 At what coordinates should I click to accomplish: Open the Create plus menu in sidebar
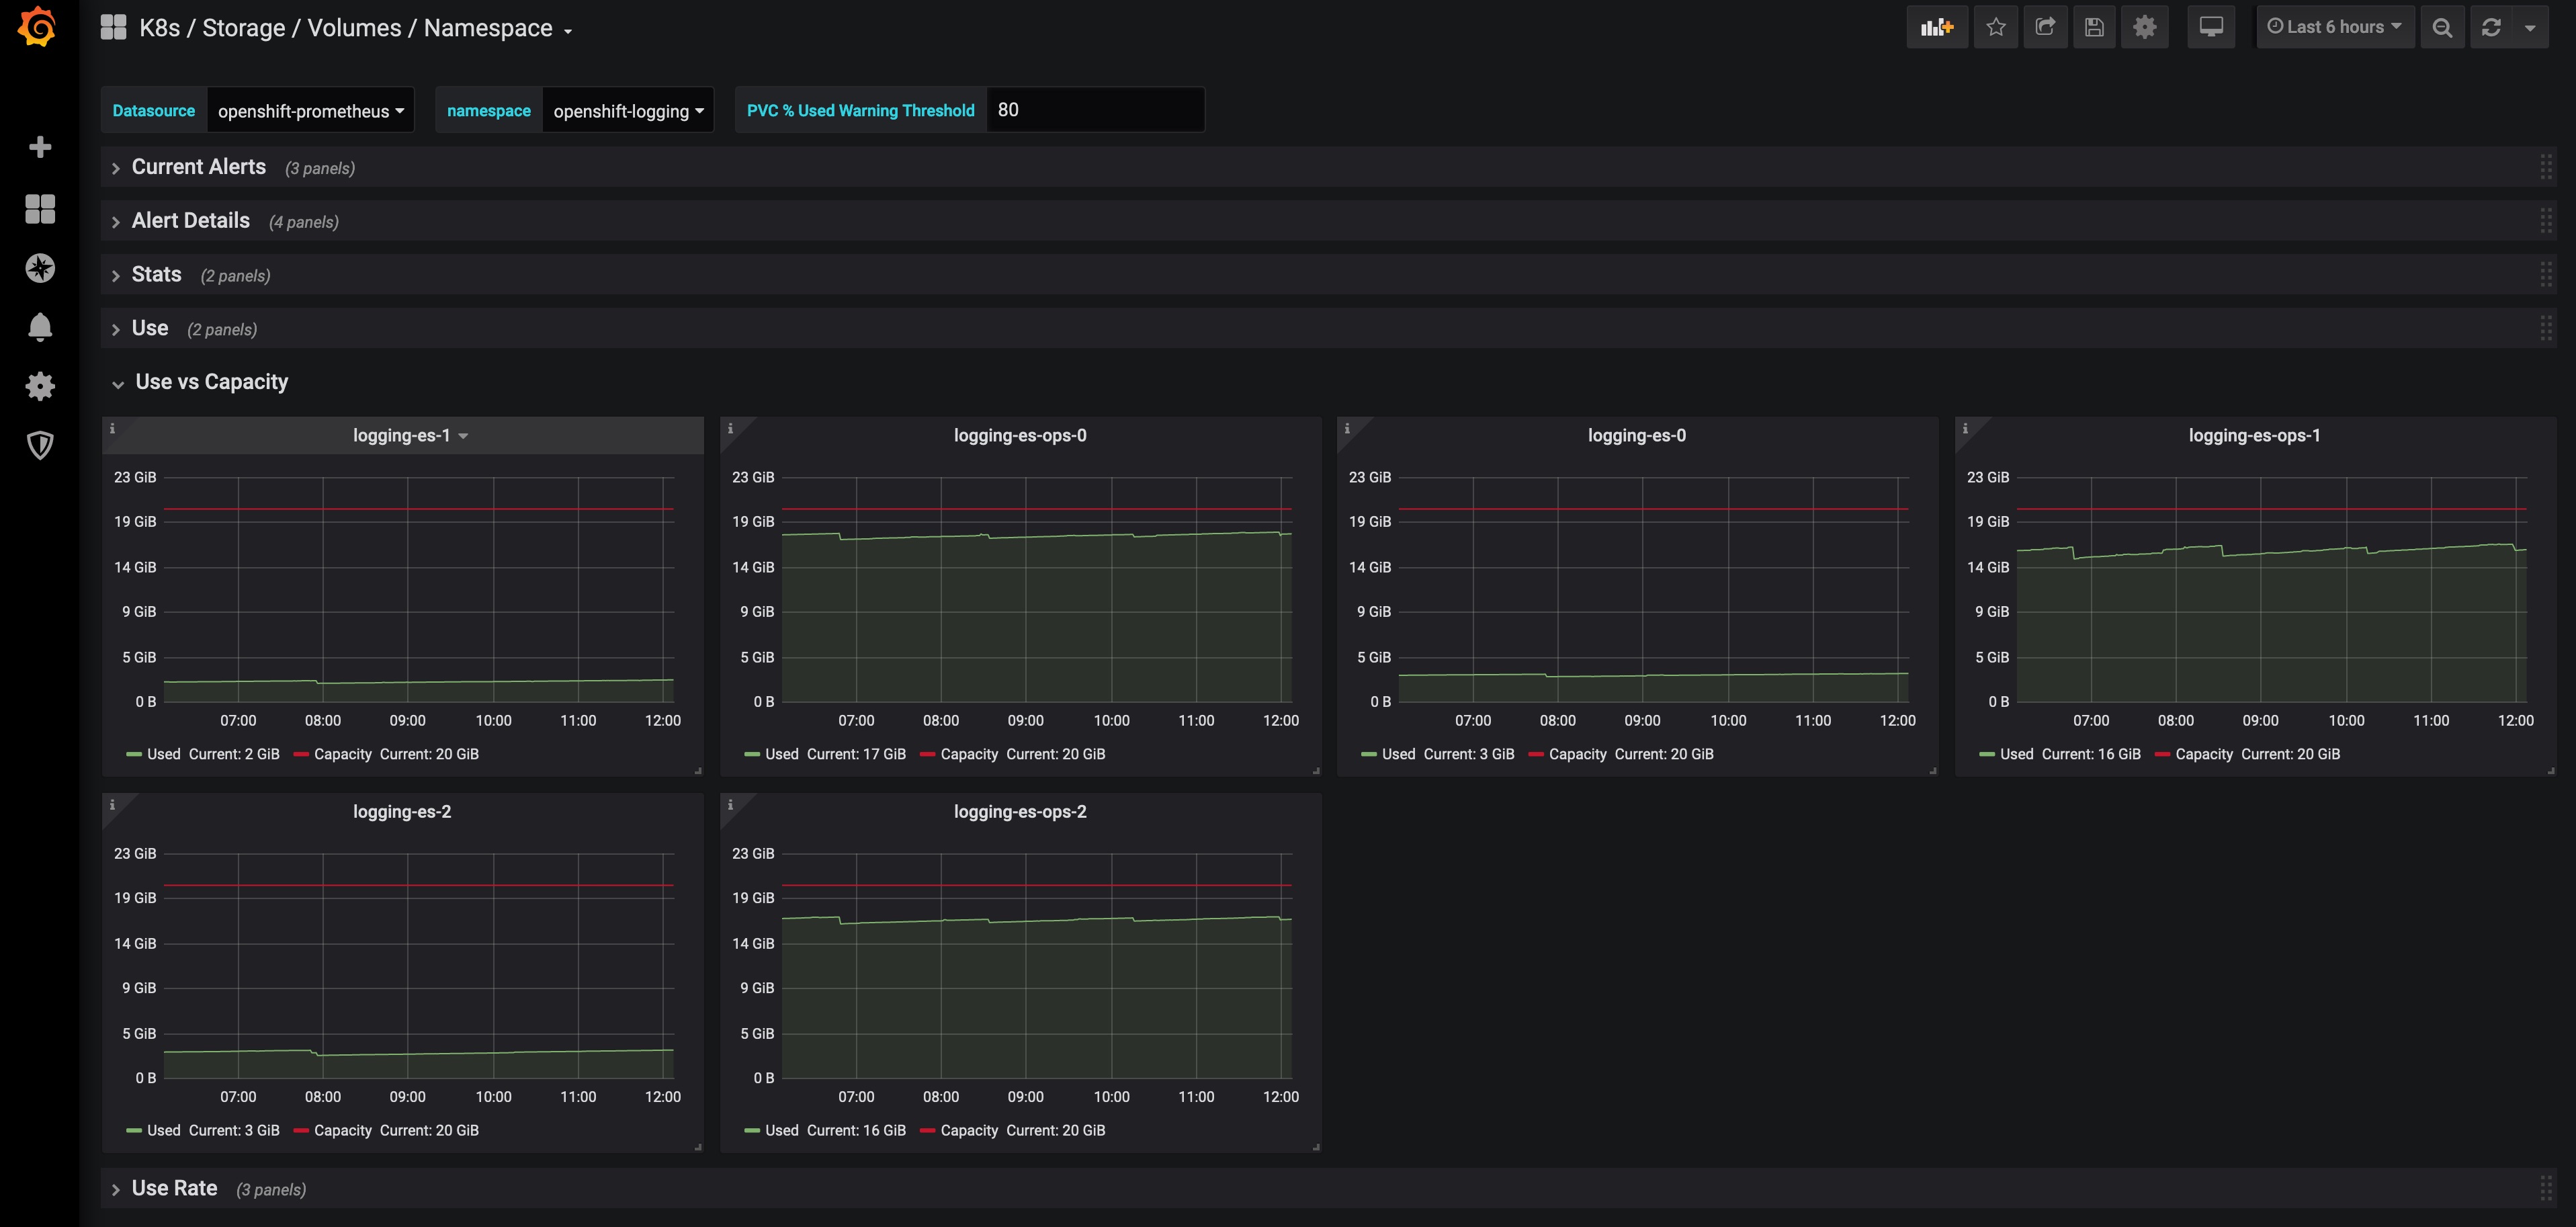(40, 147)
